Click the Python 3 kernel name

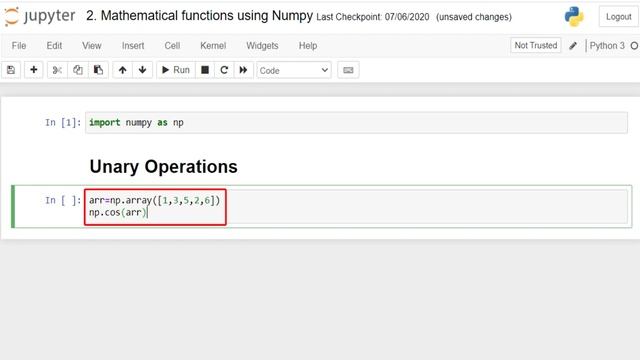pos(607,46)
